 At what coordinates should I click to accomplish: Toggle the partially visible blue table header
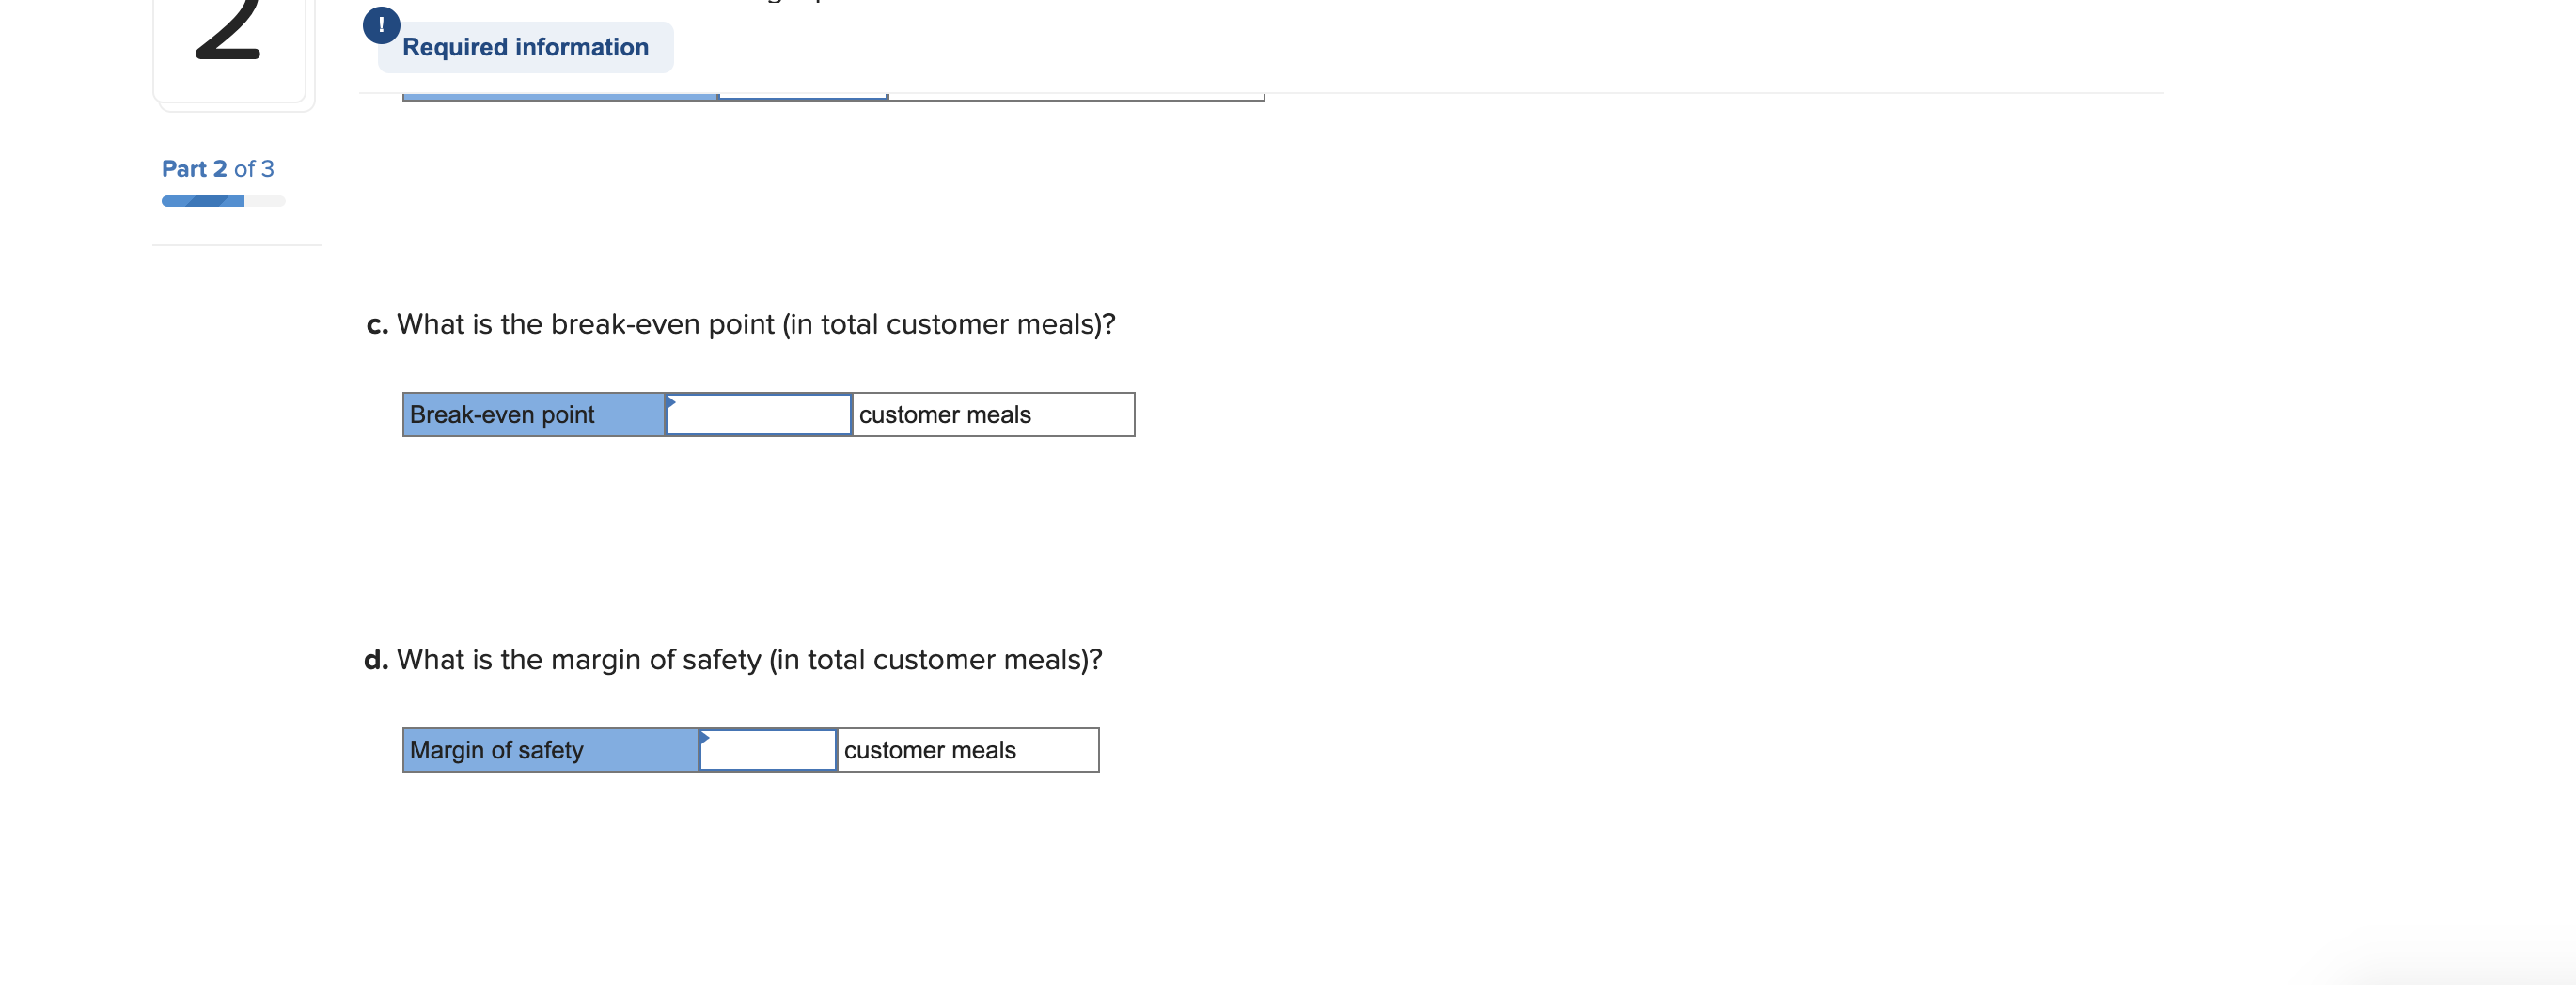560,94
